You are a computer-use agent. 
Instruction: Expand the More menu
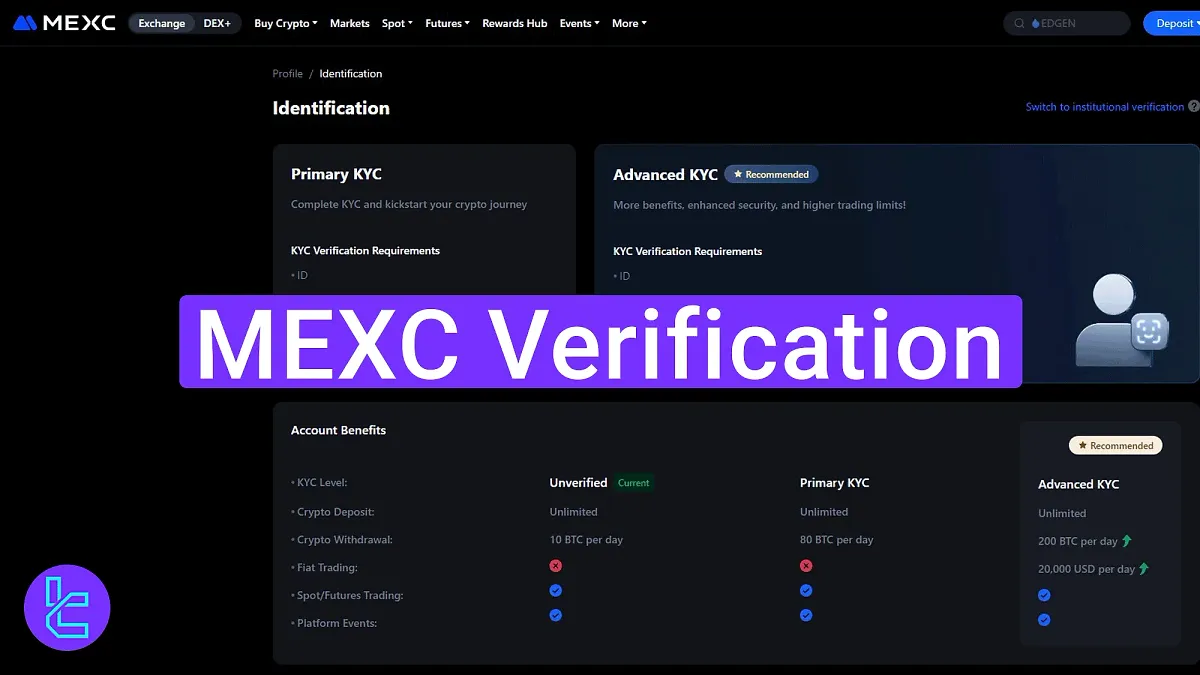coord(628,23)
